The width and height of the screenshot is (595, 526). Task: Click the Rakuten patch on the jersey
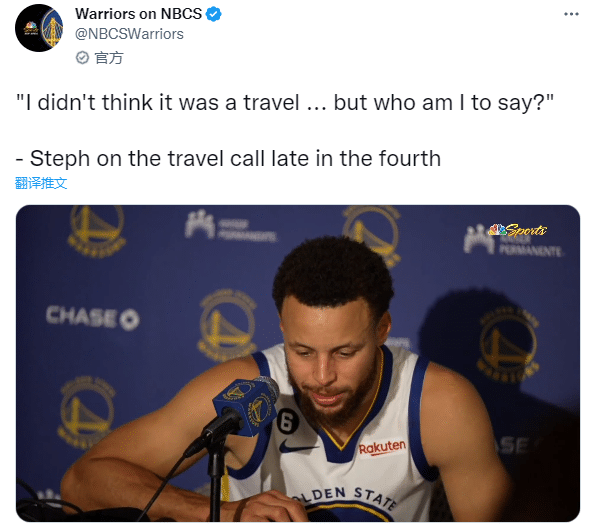382,447
